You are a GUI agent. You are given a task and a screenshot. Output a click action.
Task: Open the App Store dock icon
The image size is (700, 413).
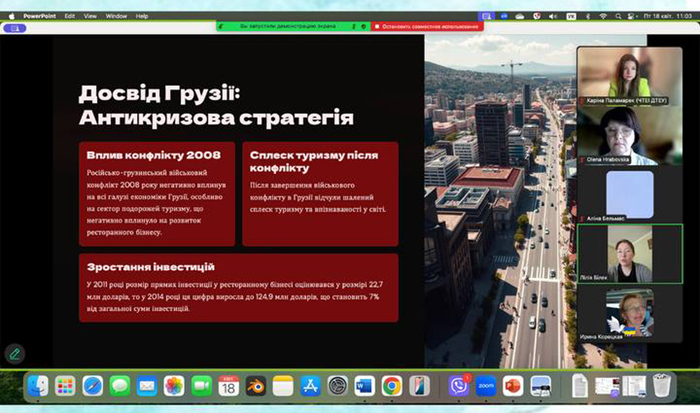310,386
